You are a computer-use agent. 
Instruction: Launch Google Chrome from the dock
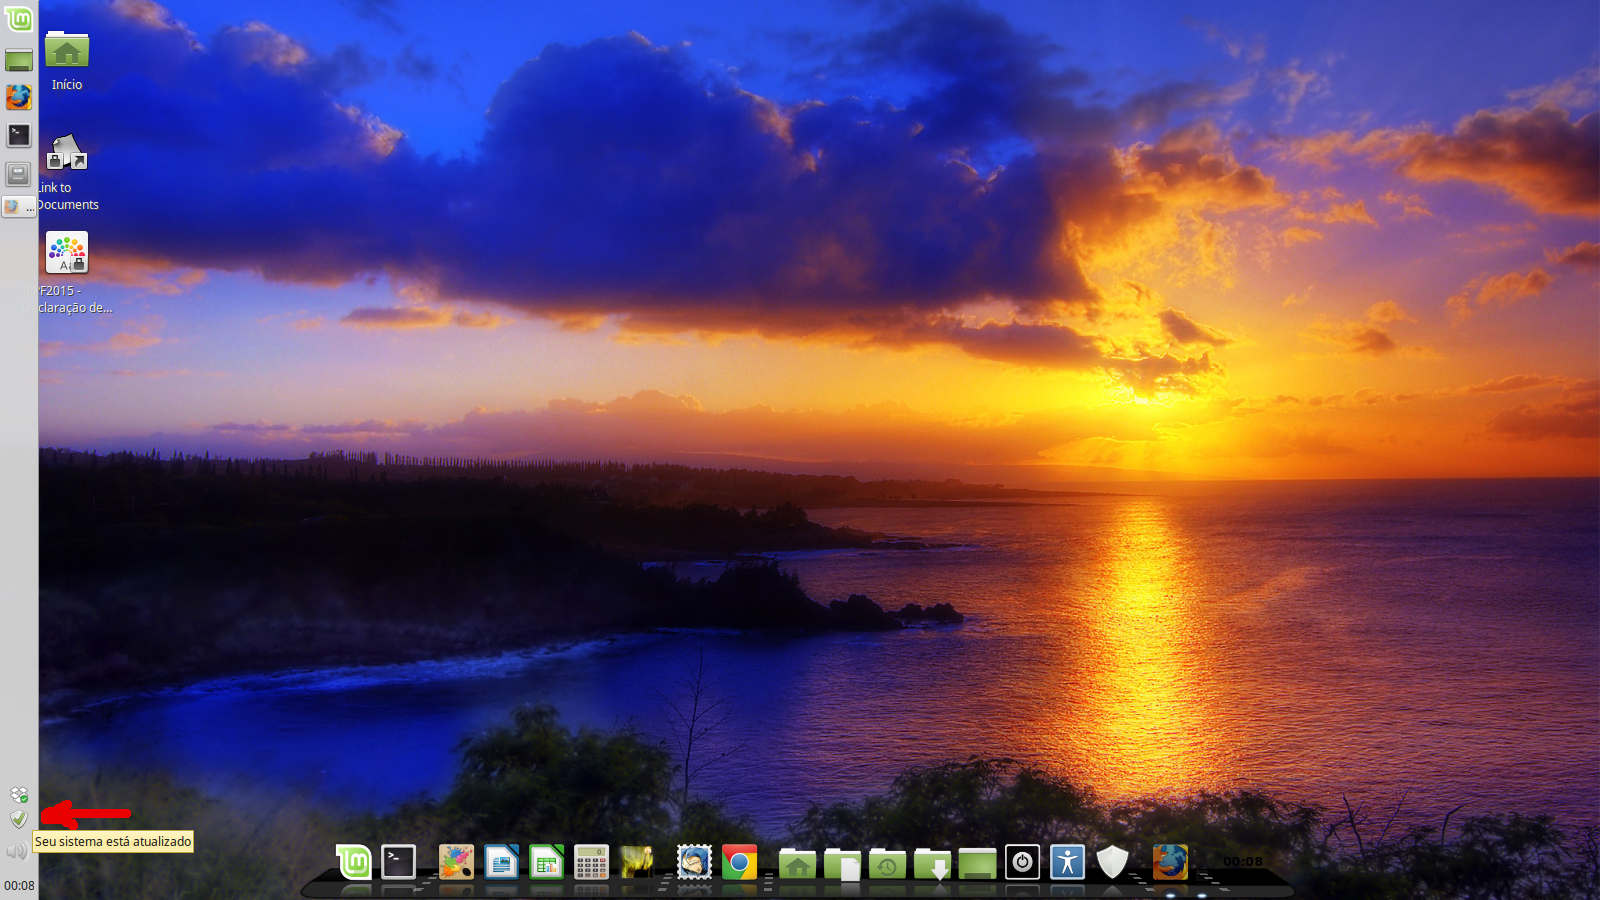[x=740, y=862]
